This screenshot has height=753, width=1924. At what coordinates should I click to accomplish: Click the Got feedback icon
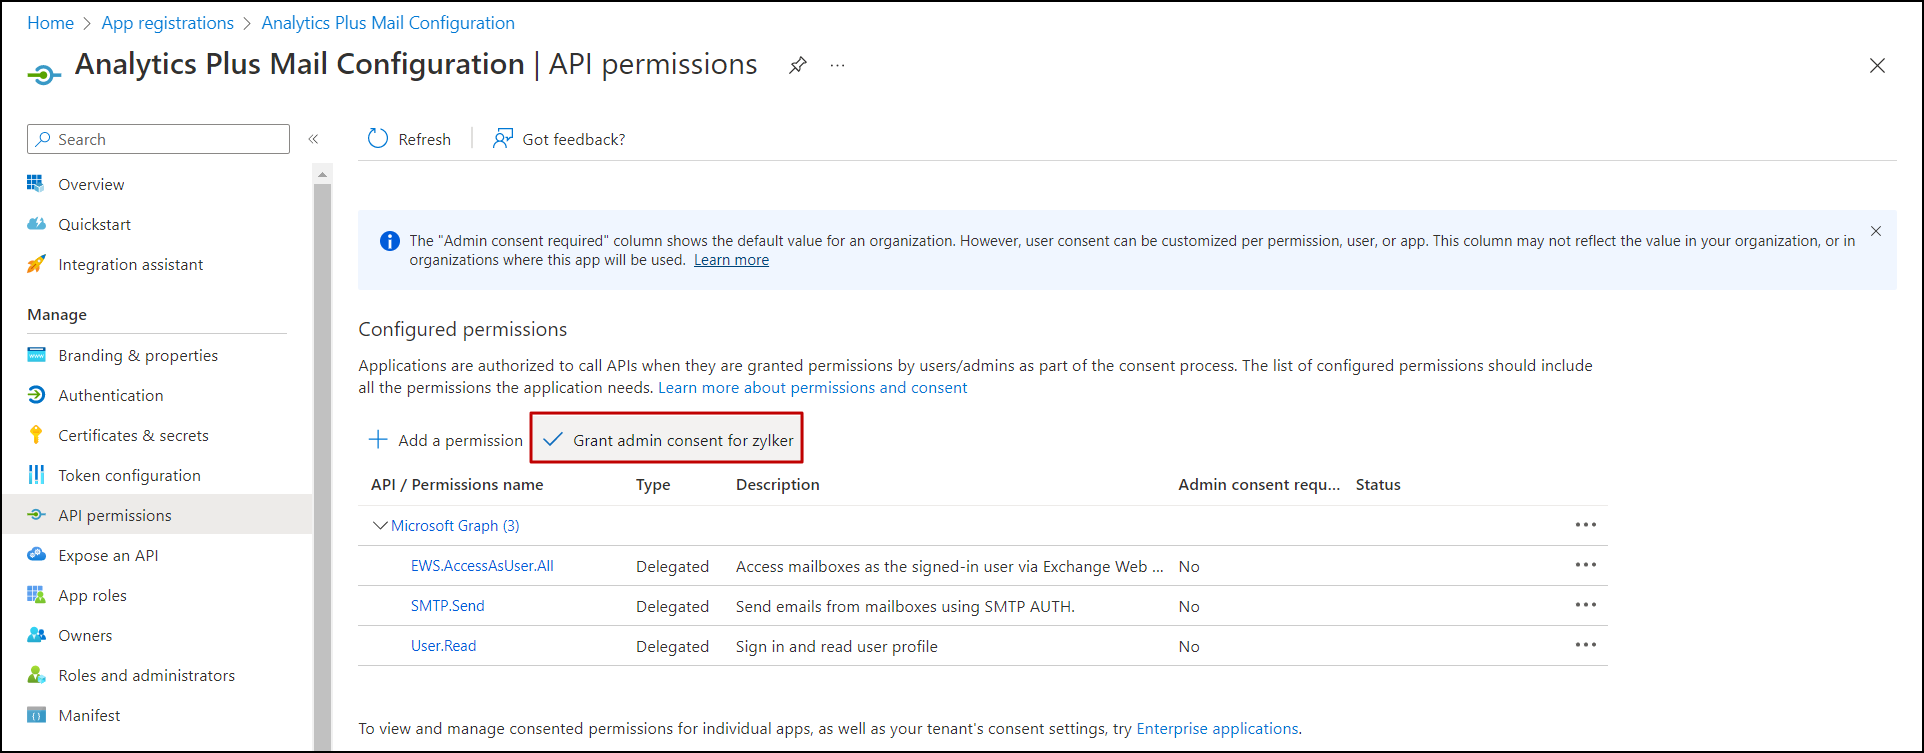(x=503, y=139)
